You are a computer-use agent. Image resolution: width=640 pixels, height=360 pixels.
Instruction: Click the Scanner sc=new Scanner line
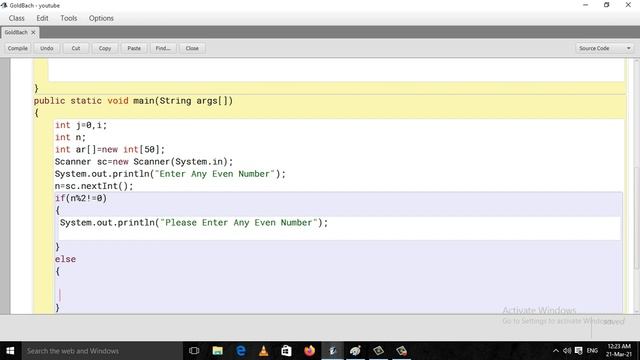pyautogui.click(x=144, y=162)
